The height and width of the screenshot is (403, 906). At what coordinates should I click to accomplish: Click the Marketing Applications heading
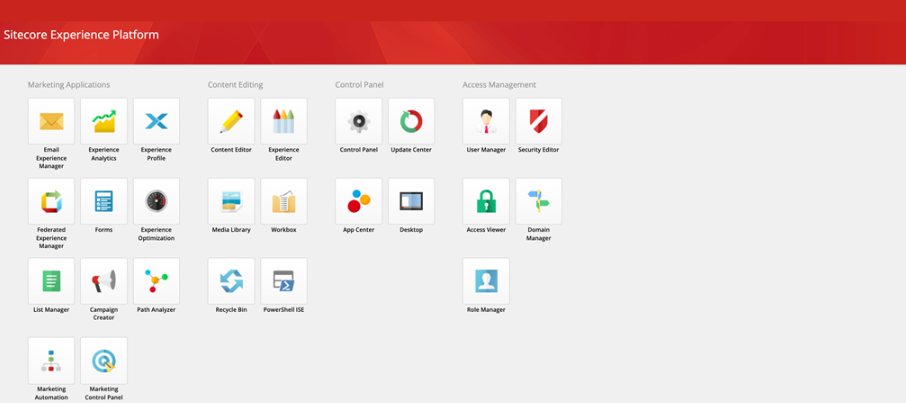click(69, 85)
